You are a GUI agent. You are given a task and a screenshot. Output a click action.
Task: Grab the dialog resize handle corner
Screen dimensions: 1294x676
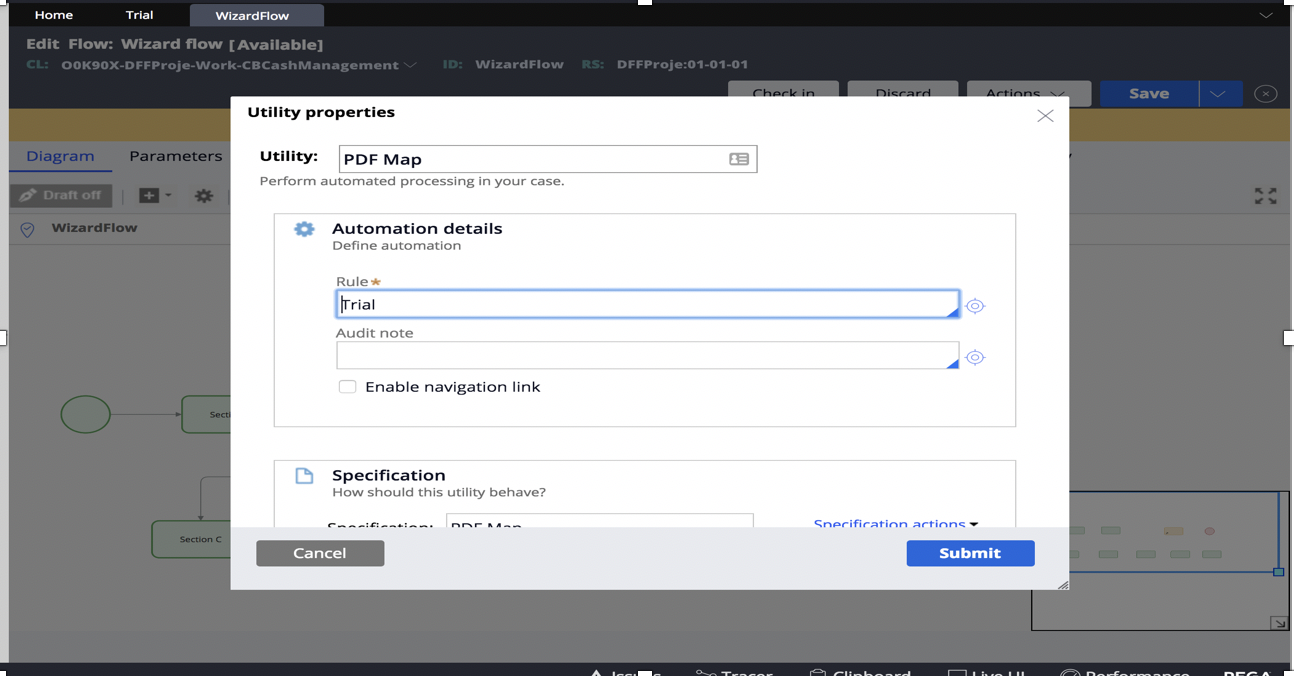pyautogui.click(x=1062, y=584)
